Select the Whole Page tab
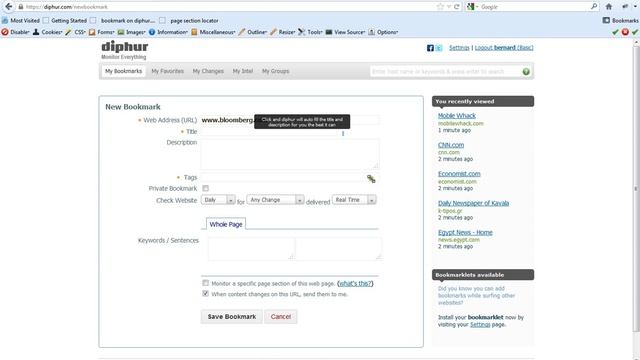The image size is (640, 360). (226, 224)
